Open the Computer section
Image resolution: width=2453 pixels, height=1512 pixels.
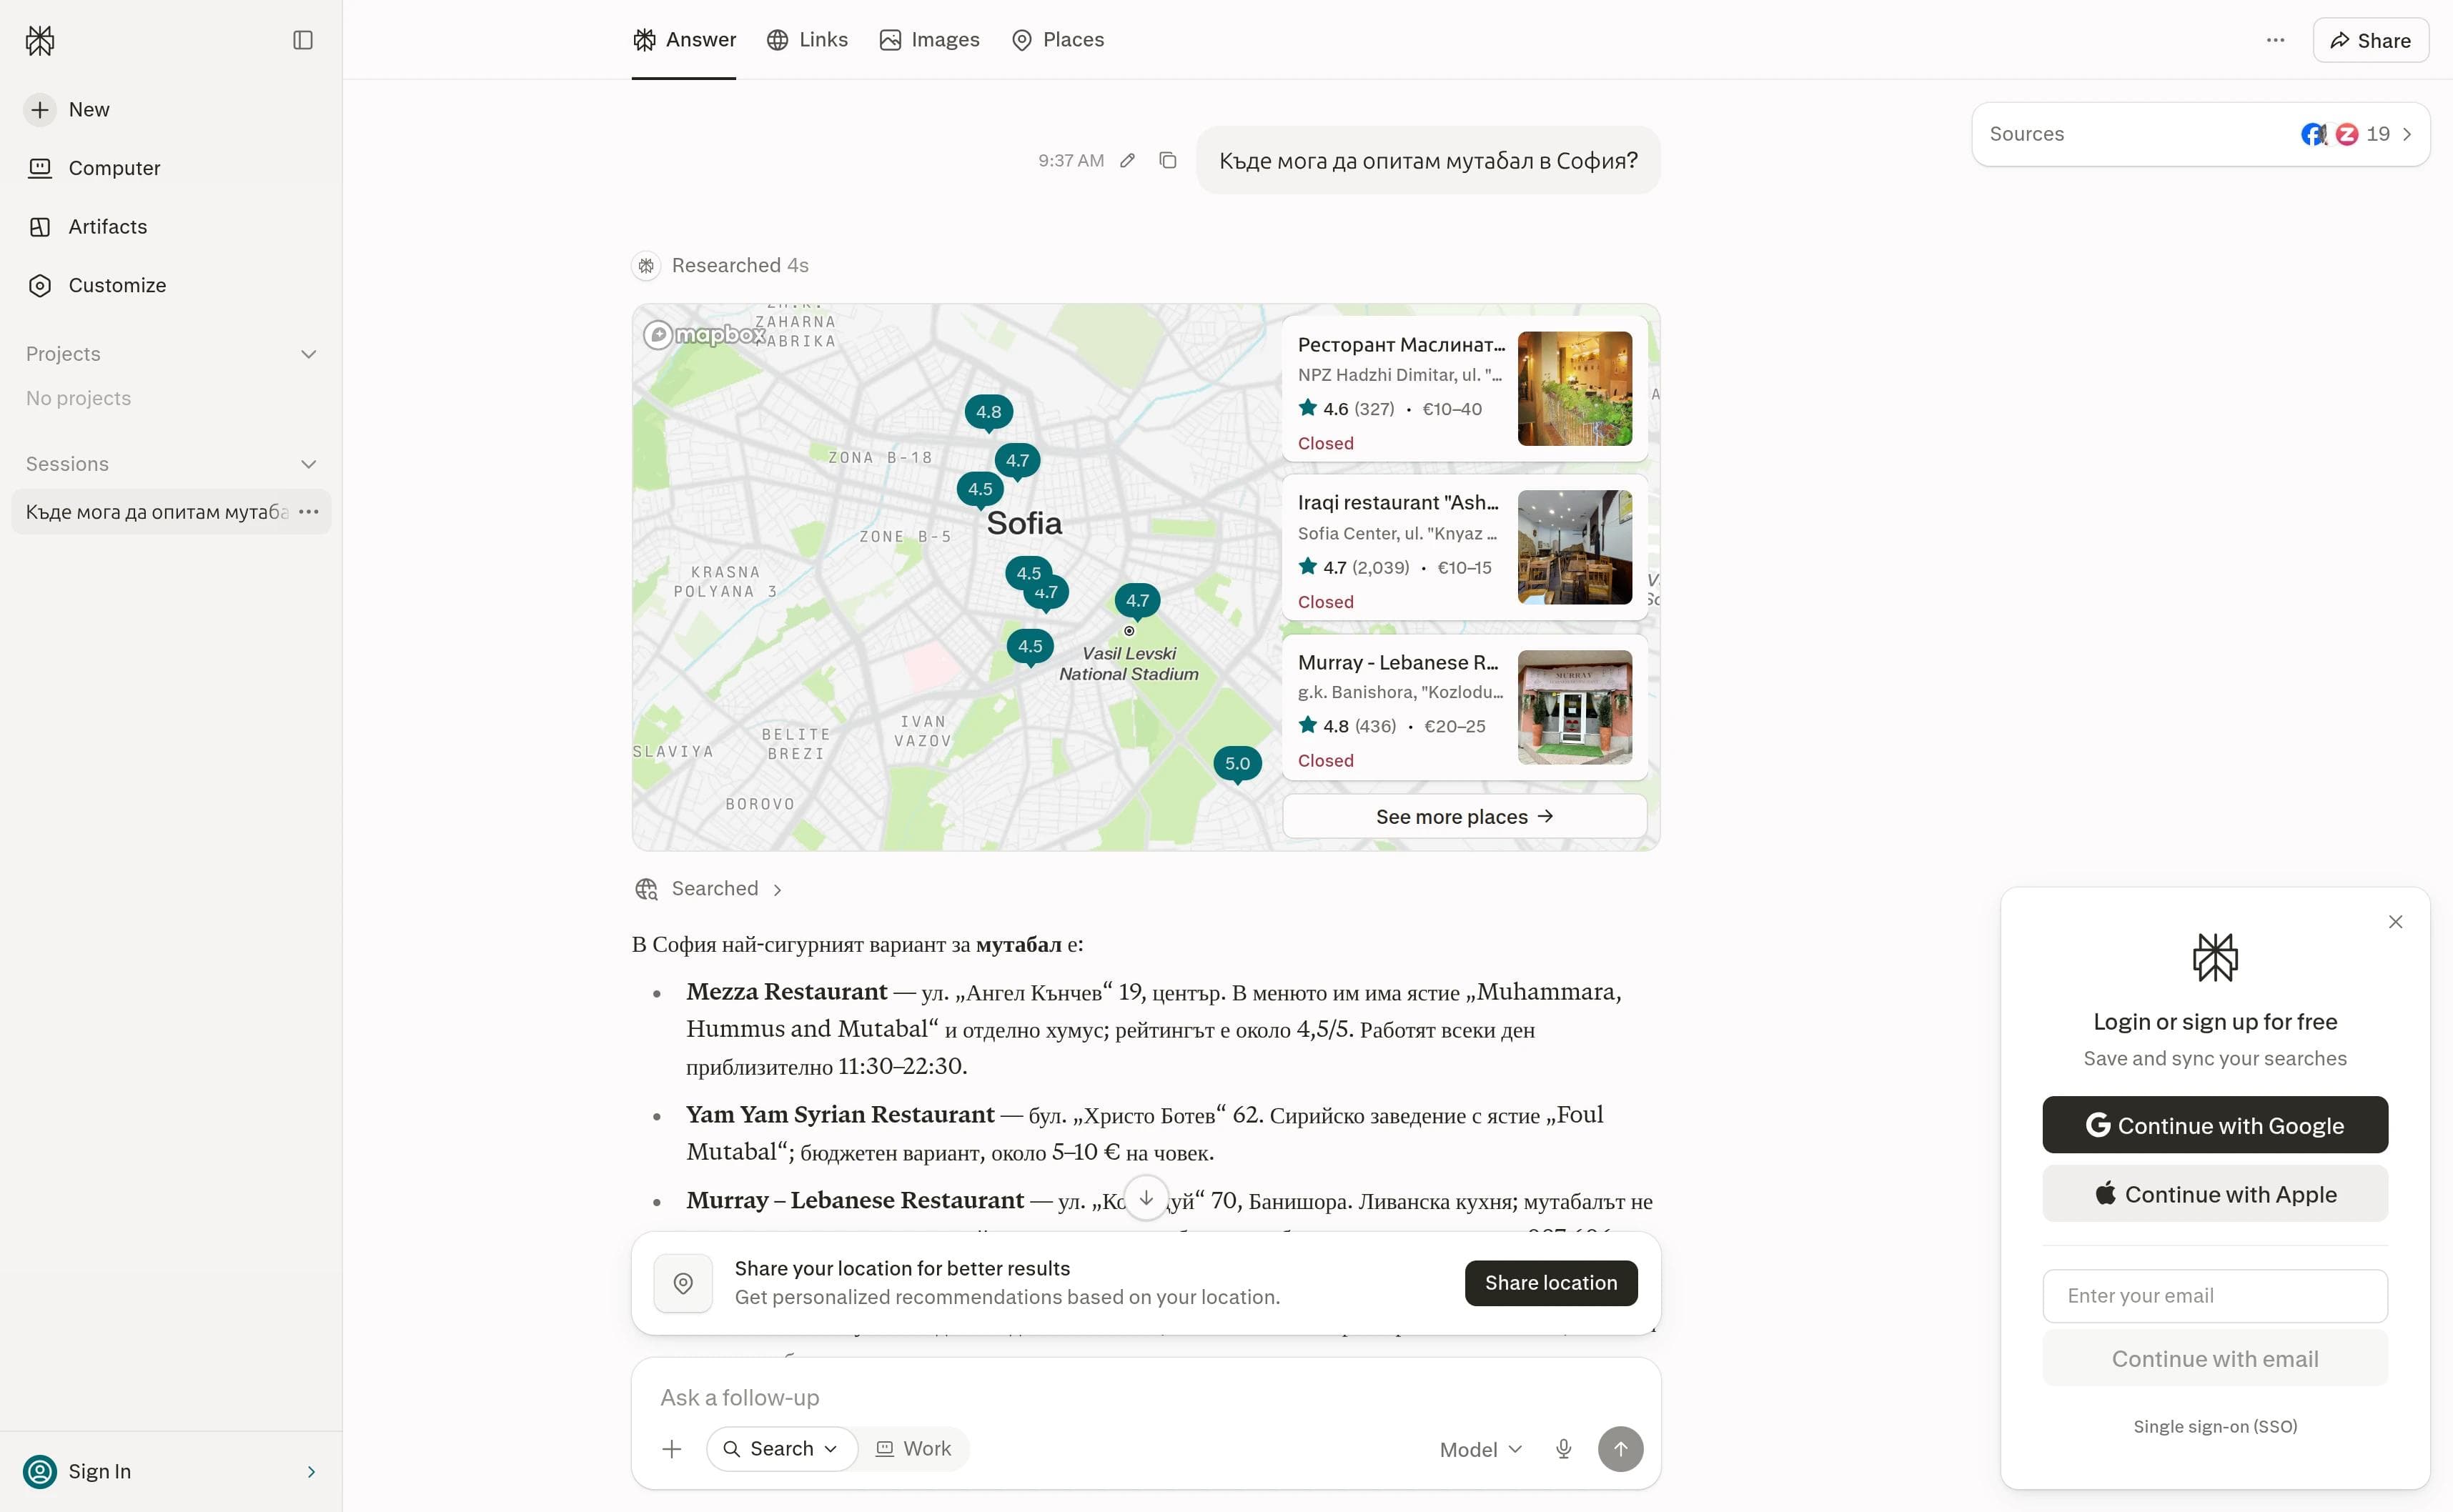[94, 168]
